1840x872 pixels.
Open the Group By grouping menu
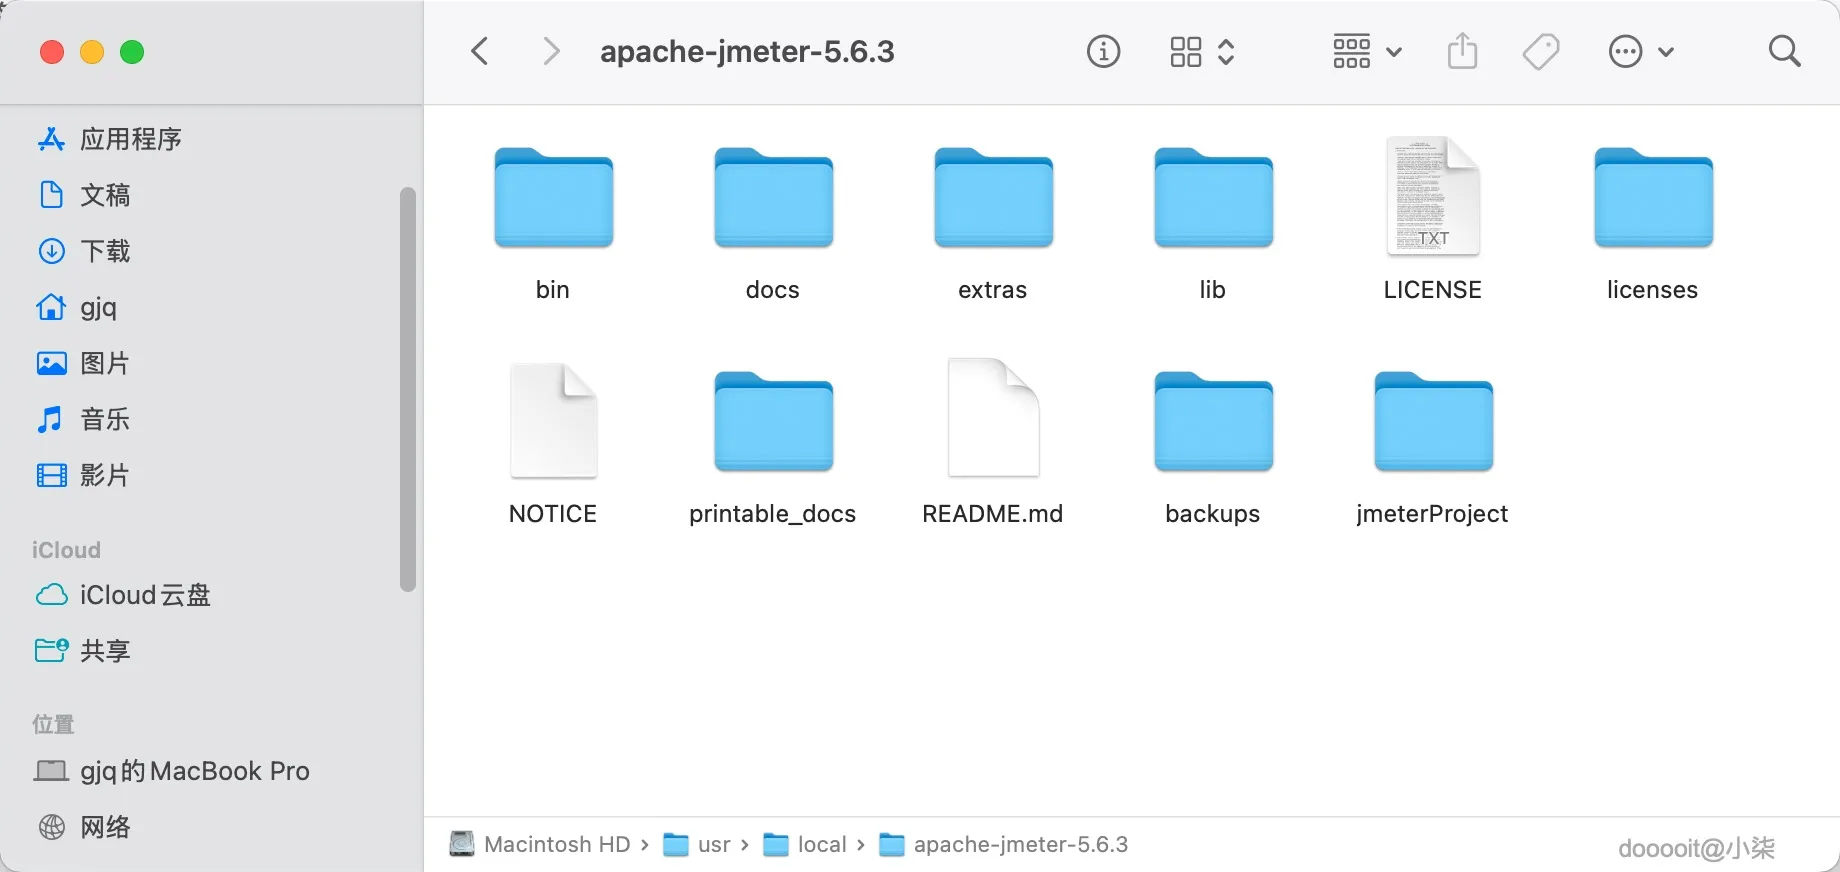(1366, 51)
